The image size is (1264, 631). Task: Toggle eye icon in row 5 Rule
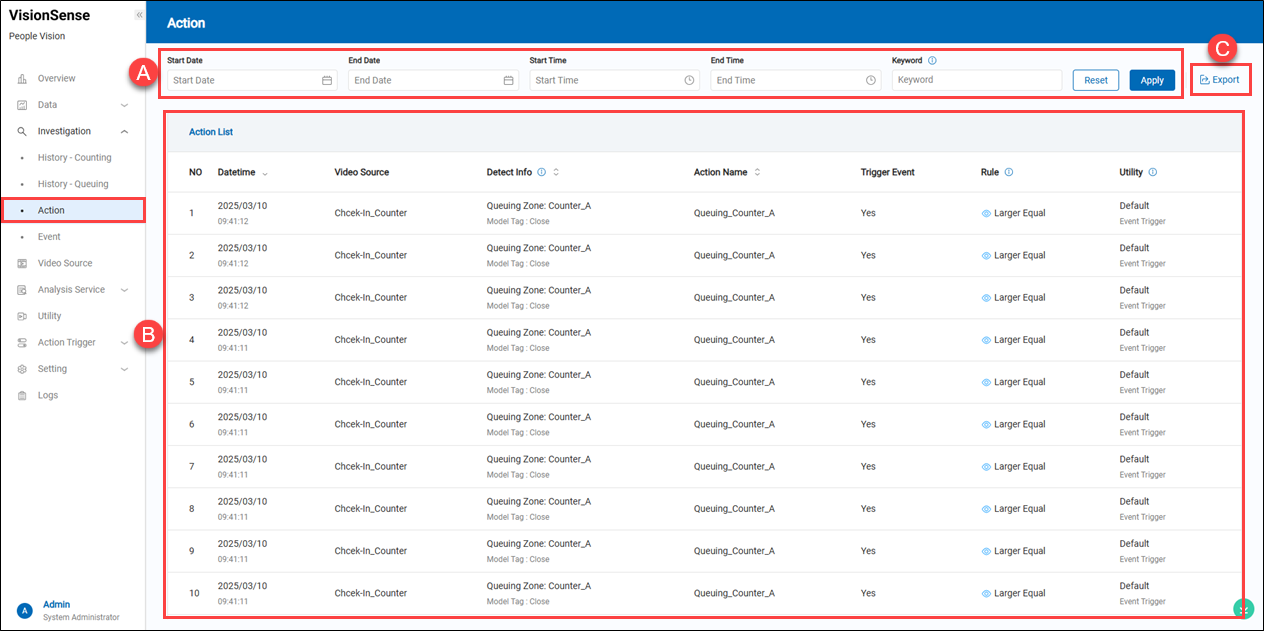point(986,382)
